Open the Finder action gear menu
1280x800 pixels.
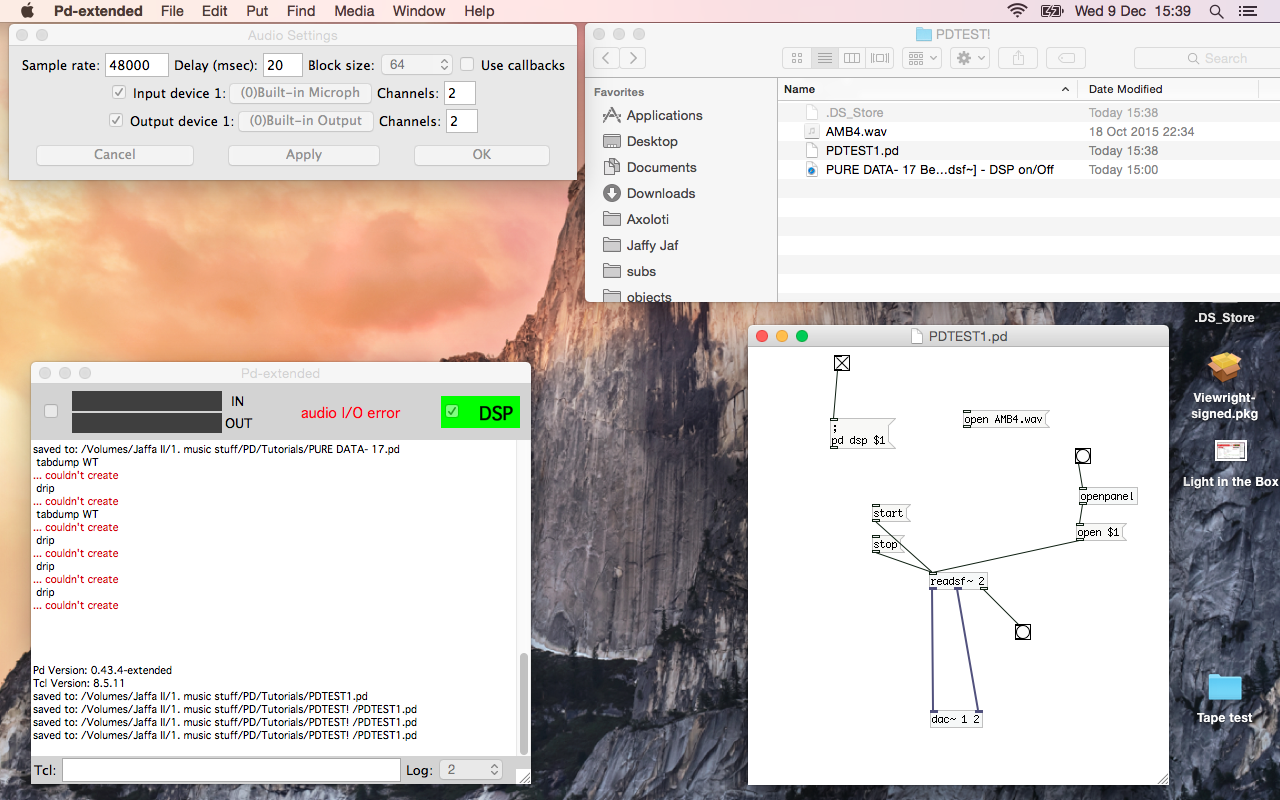tap(970, 58)
